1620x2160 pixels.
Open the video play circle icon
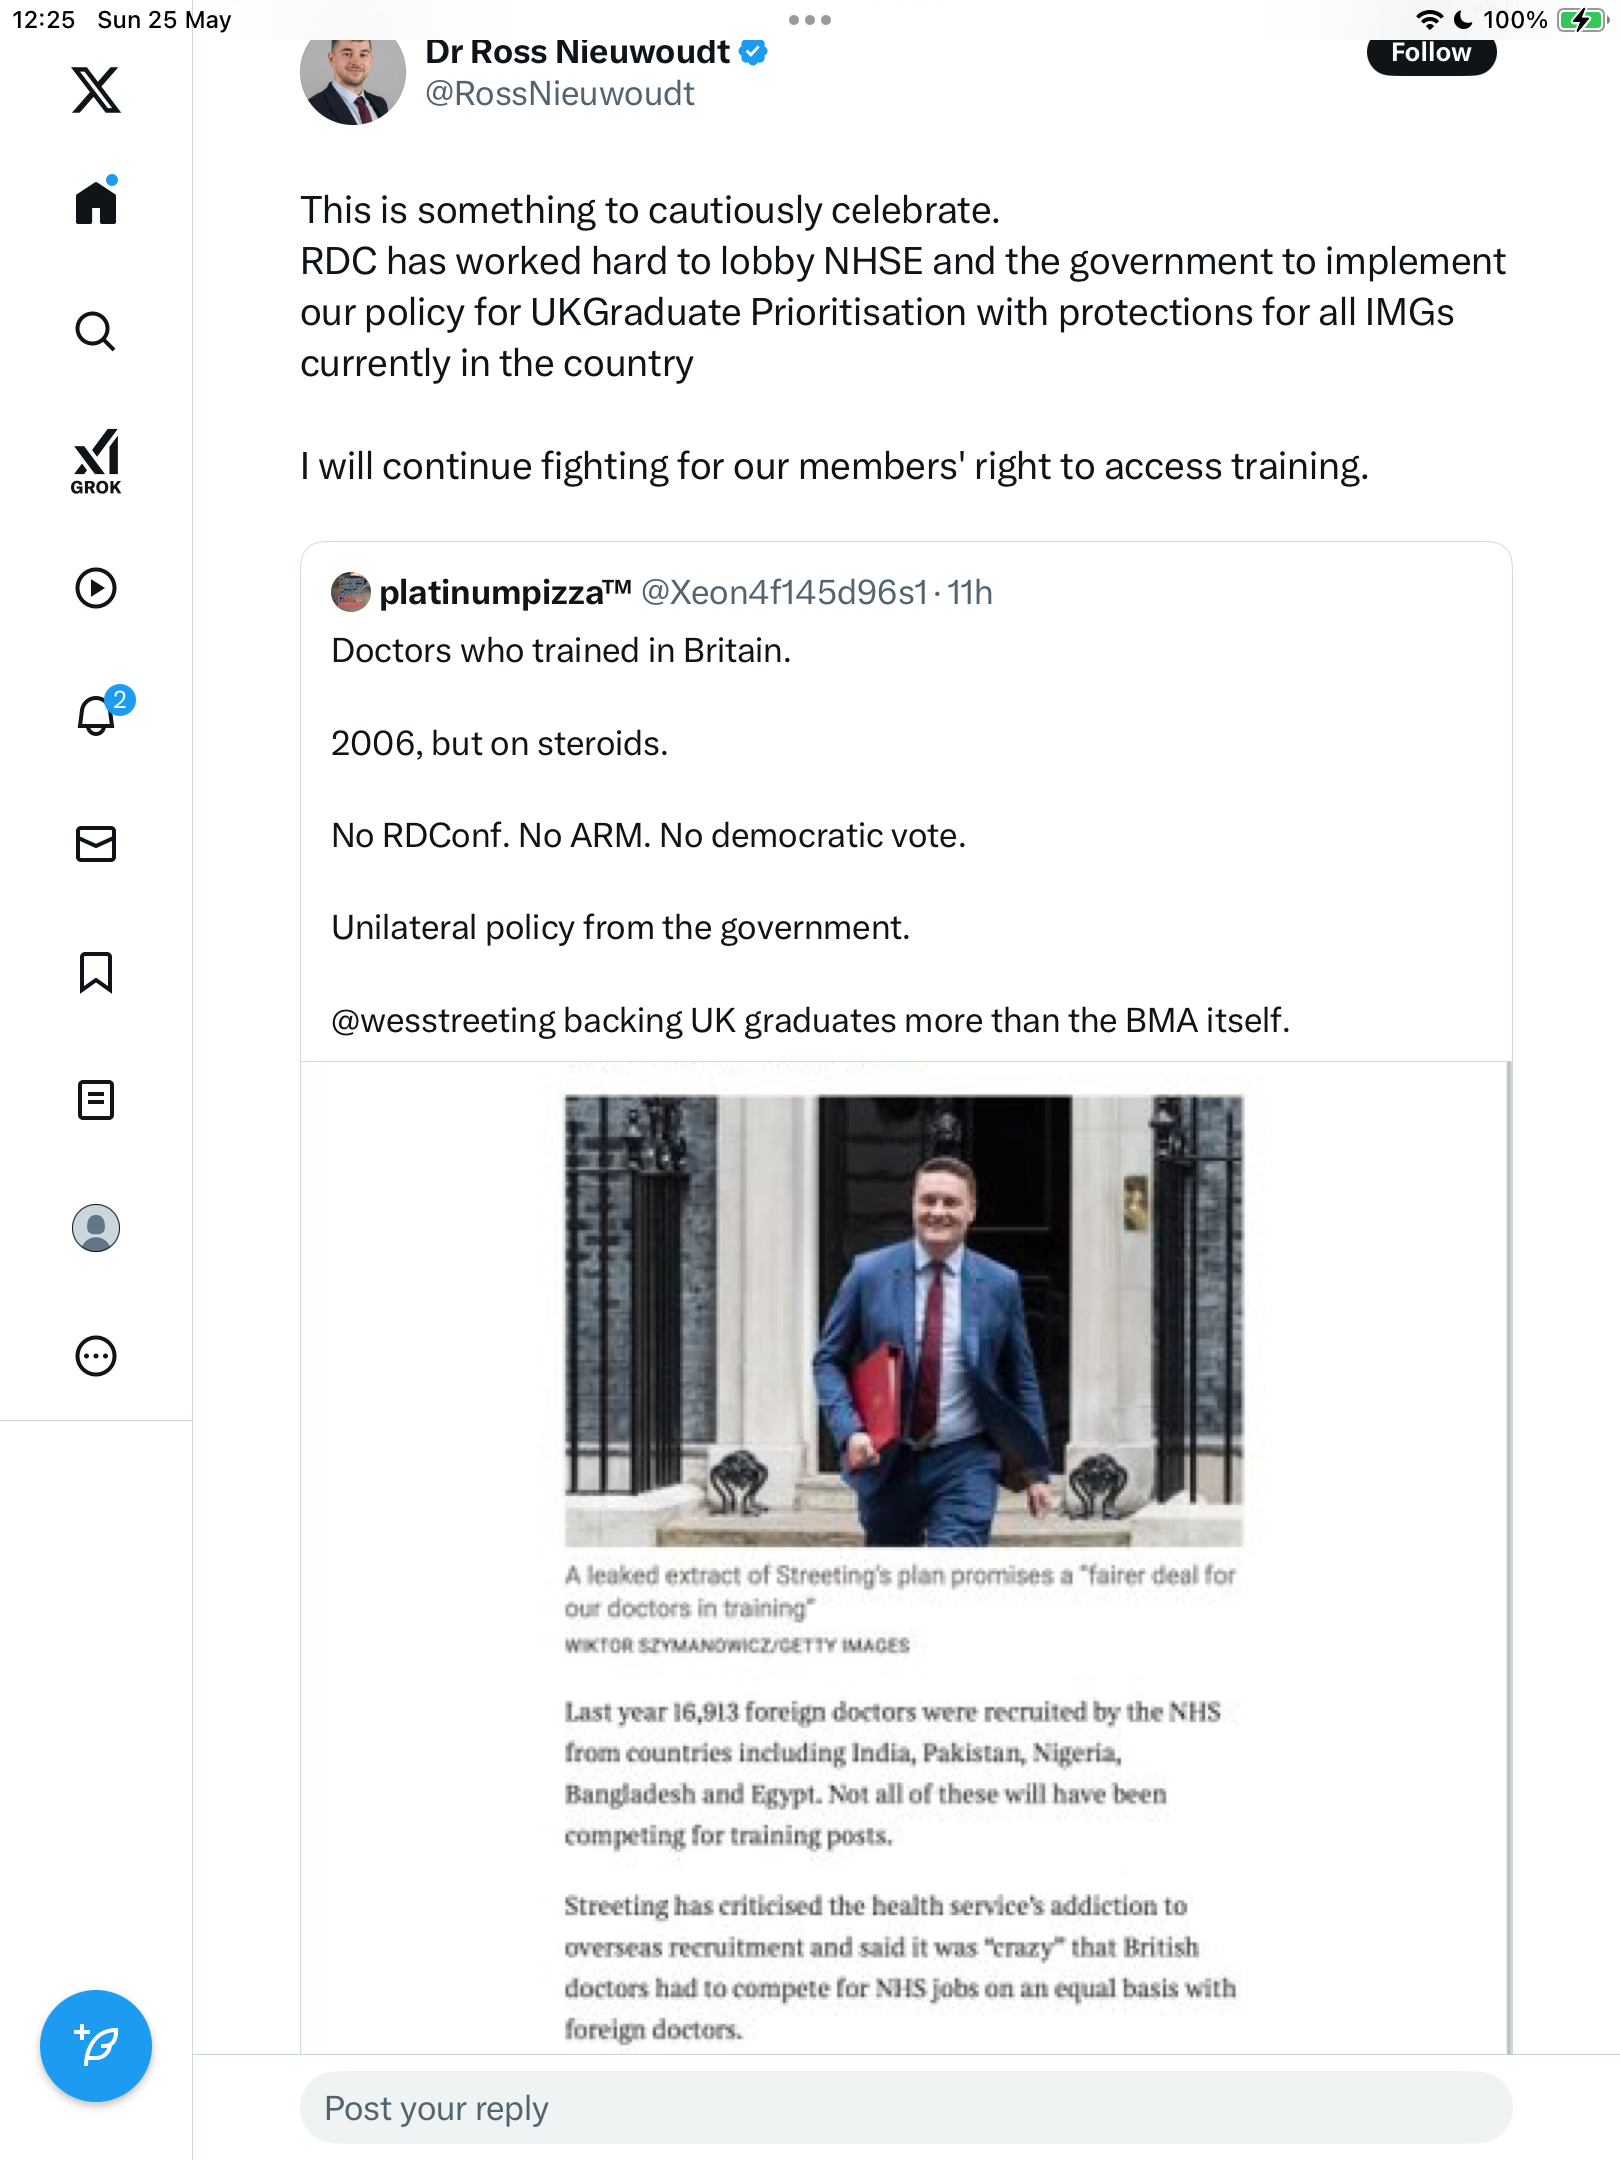click(x=96, y=588)
